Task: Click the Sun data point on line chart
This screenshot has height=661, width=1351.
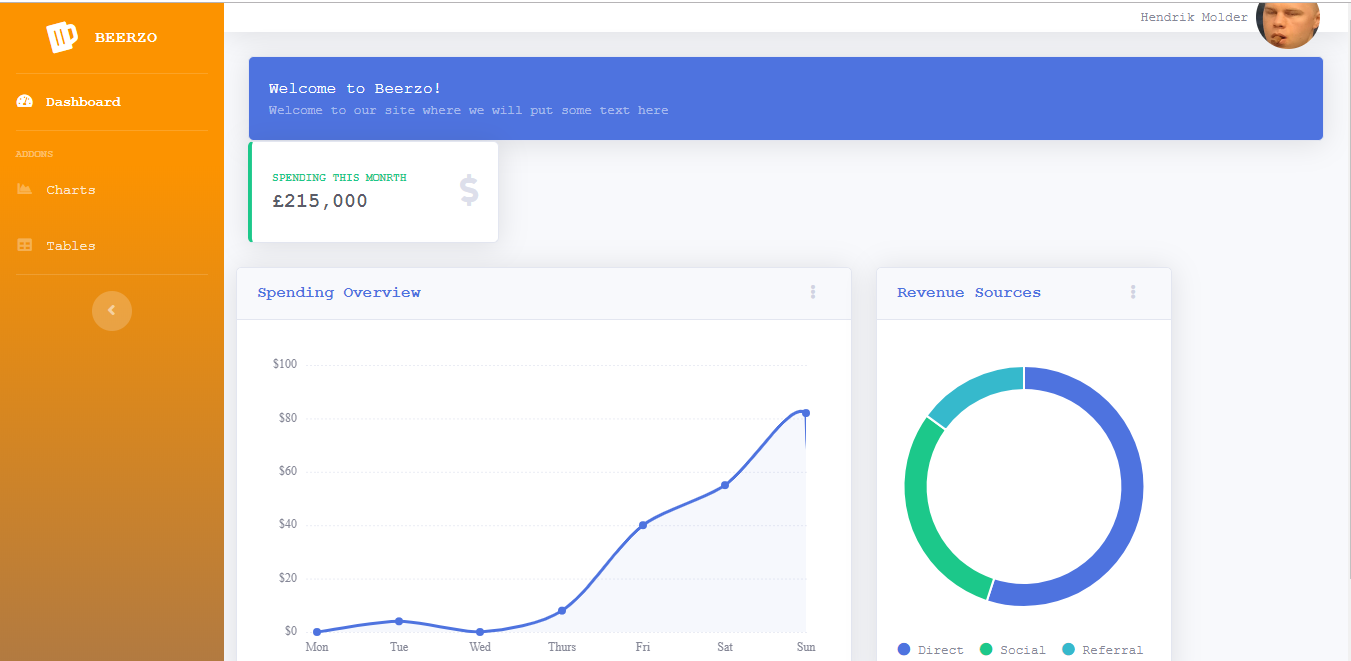Action: [x=806, y=413]
